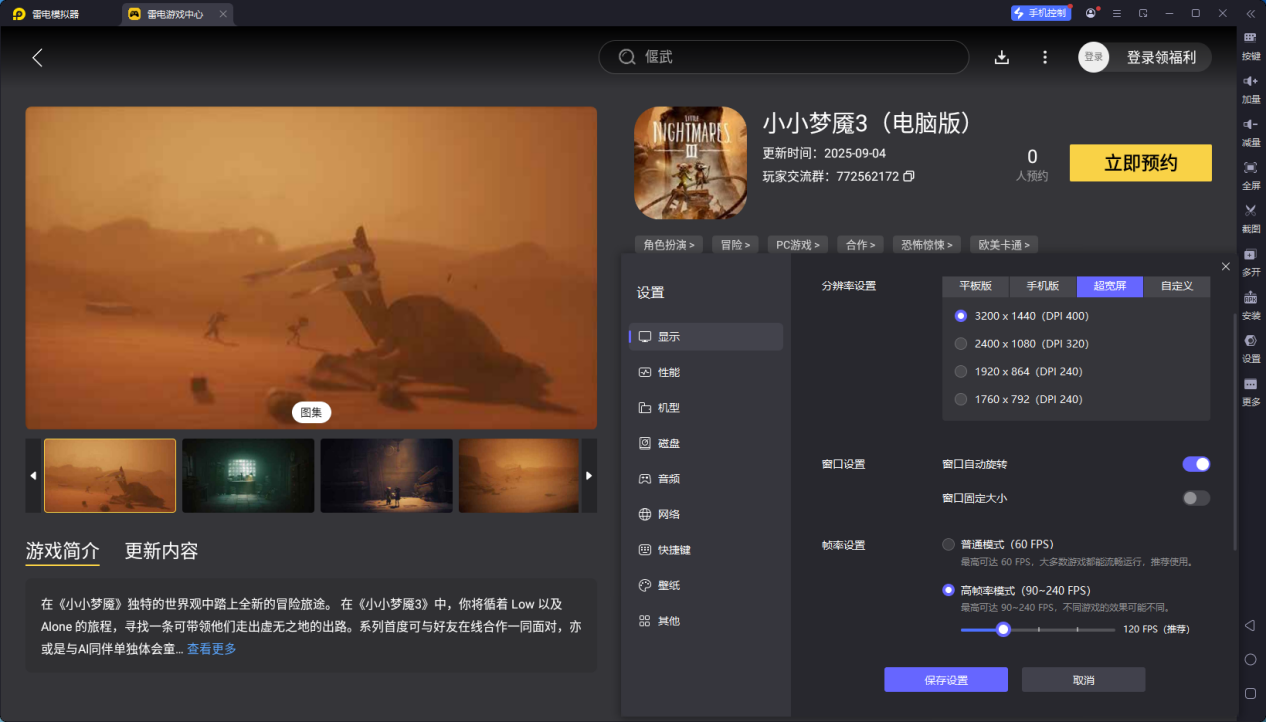1266x722 pixels.
Task: Click the 登录领福利 button
Action: [1161, 57]
